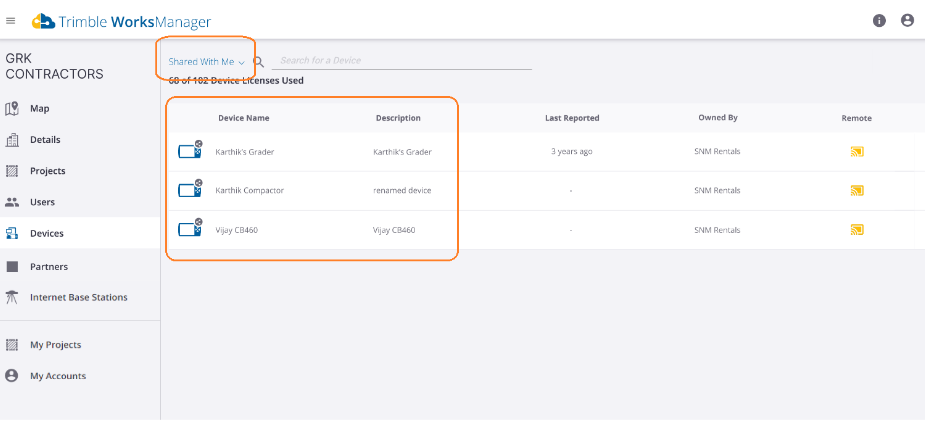Sort by Description column header

[x=398, y=118]
